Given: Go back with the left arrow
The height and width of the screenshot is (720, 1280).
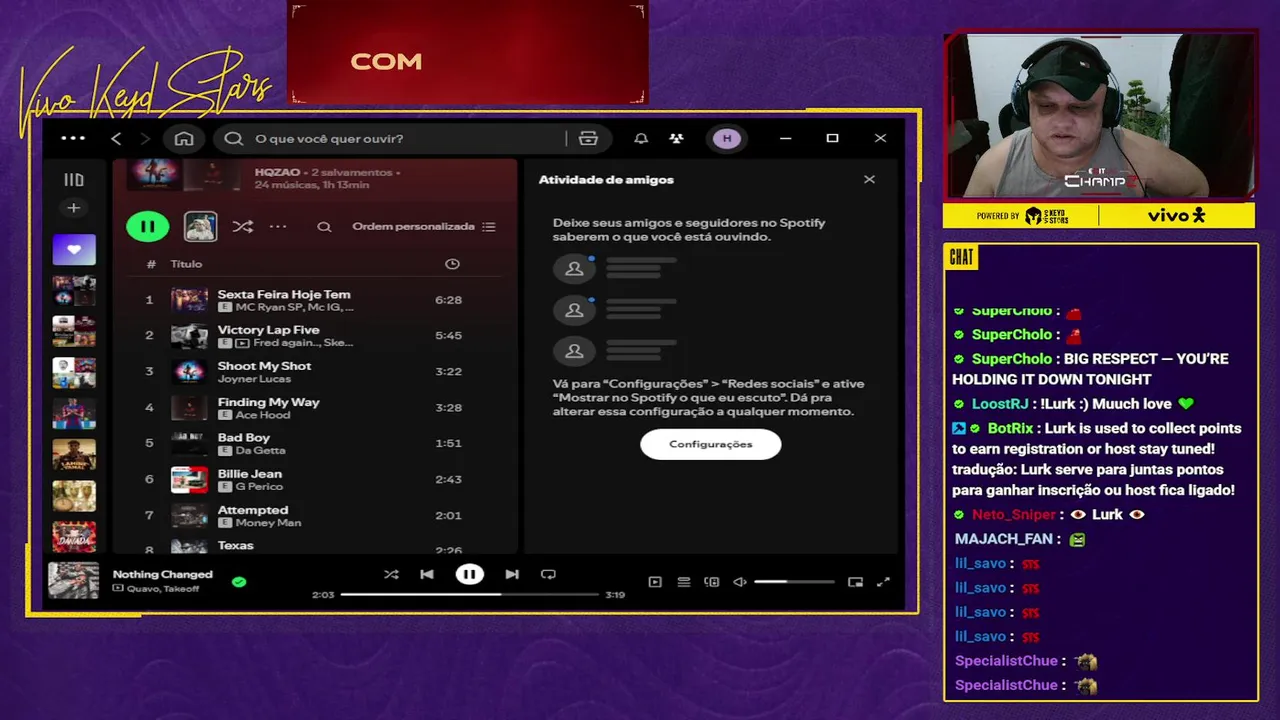Looking at the screenshot, I should (x=116, y=139).
